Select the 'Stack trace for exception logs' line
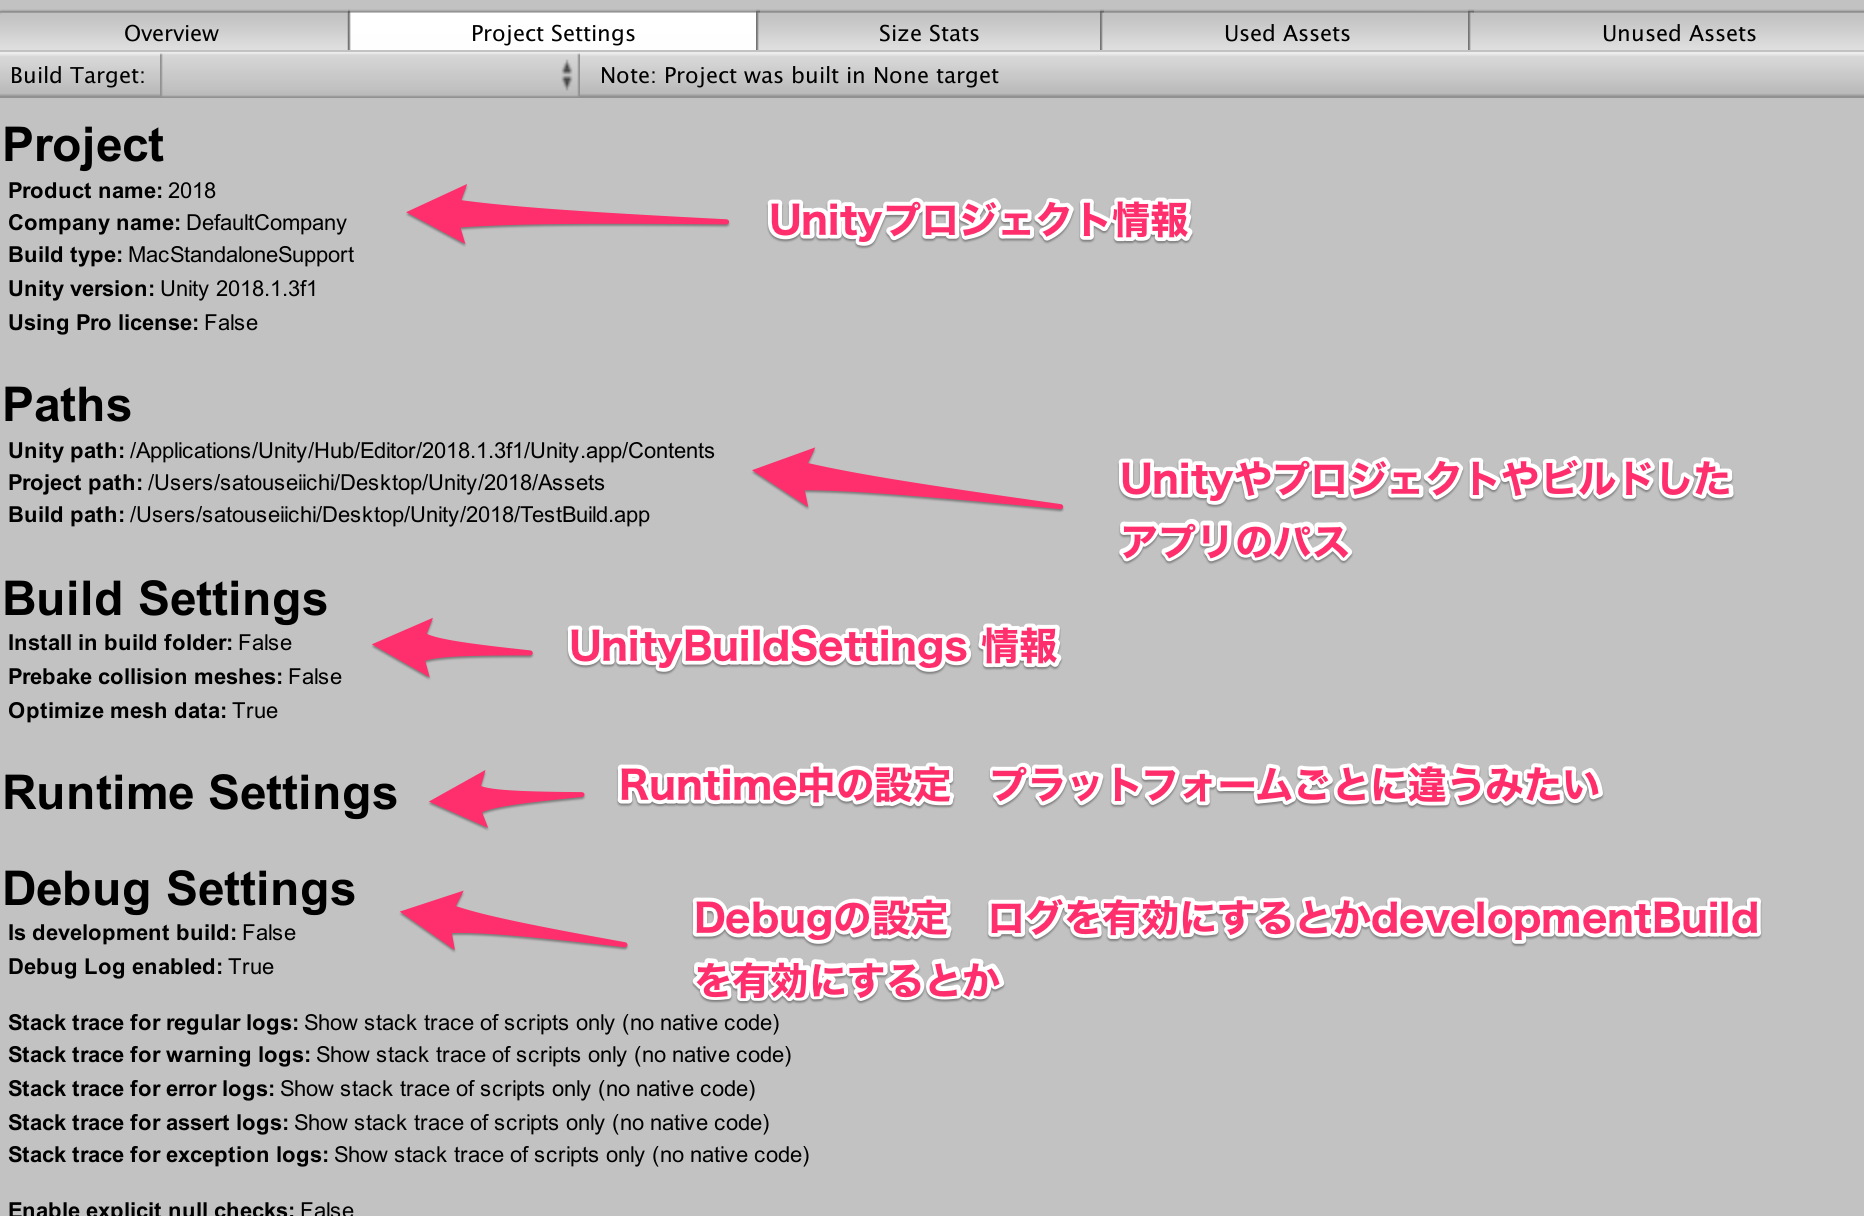This screenshot has width=1864, height=1216. (409, 1154)
